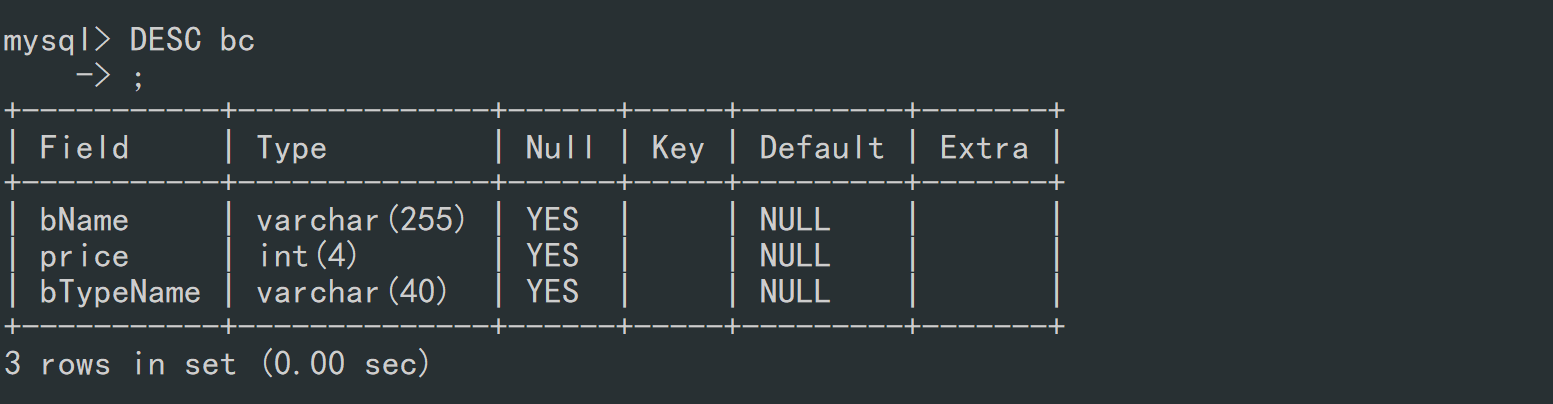Click the Type column header
1553x404 pixels.
[x=292, y=148]
